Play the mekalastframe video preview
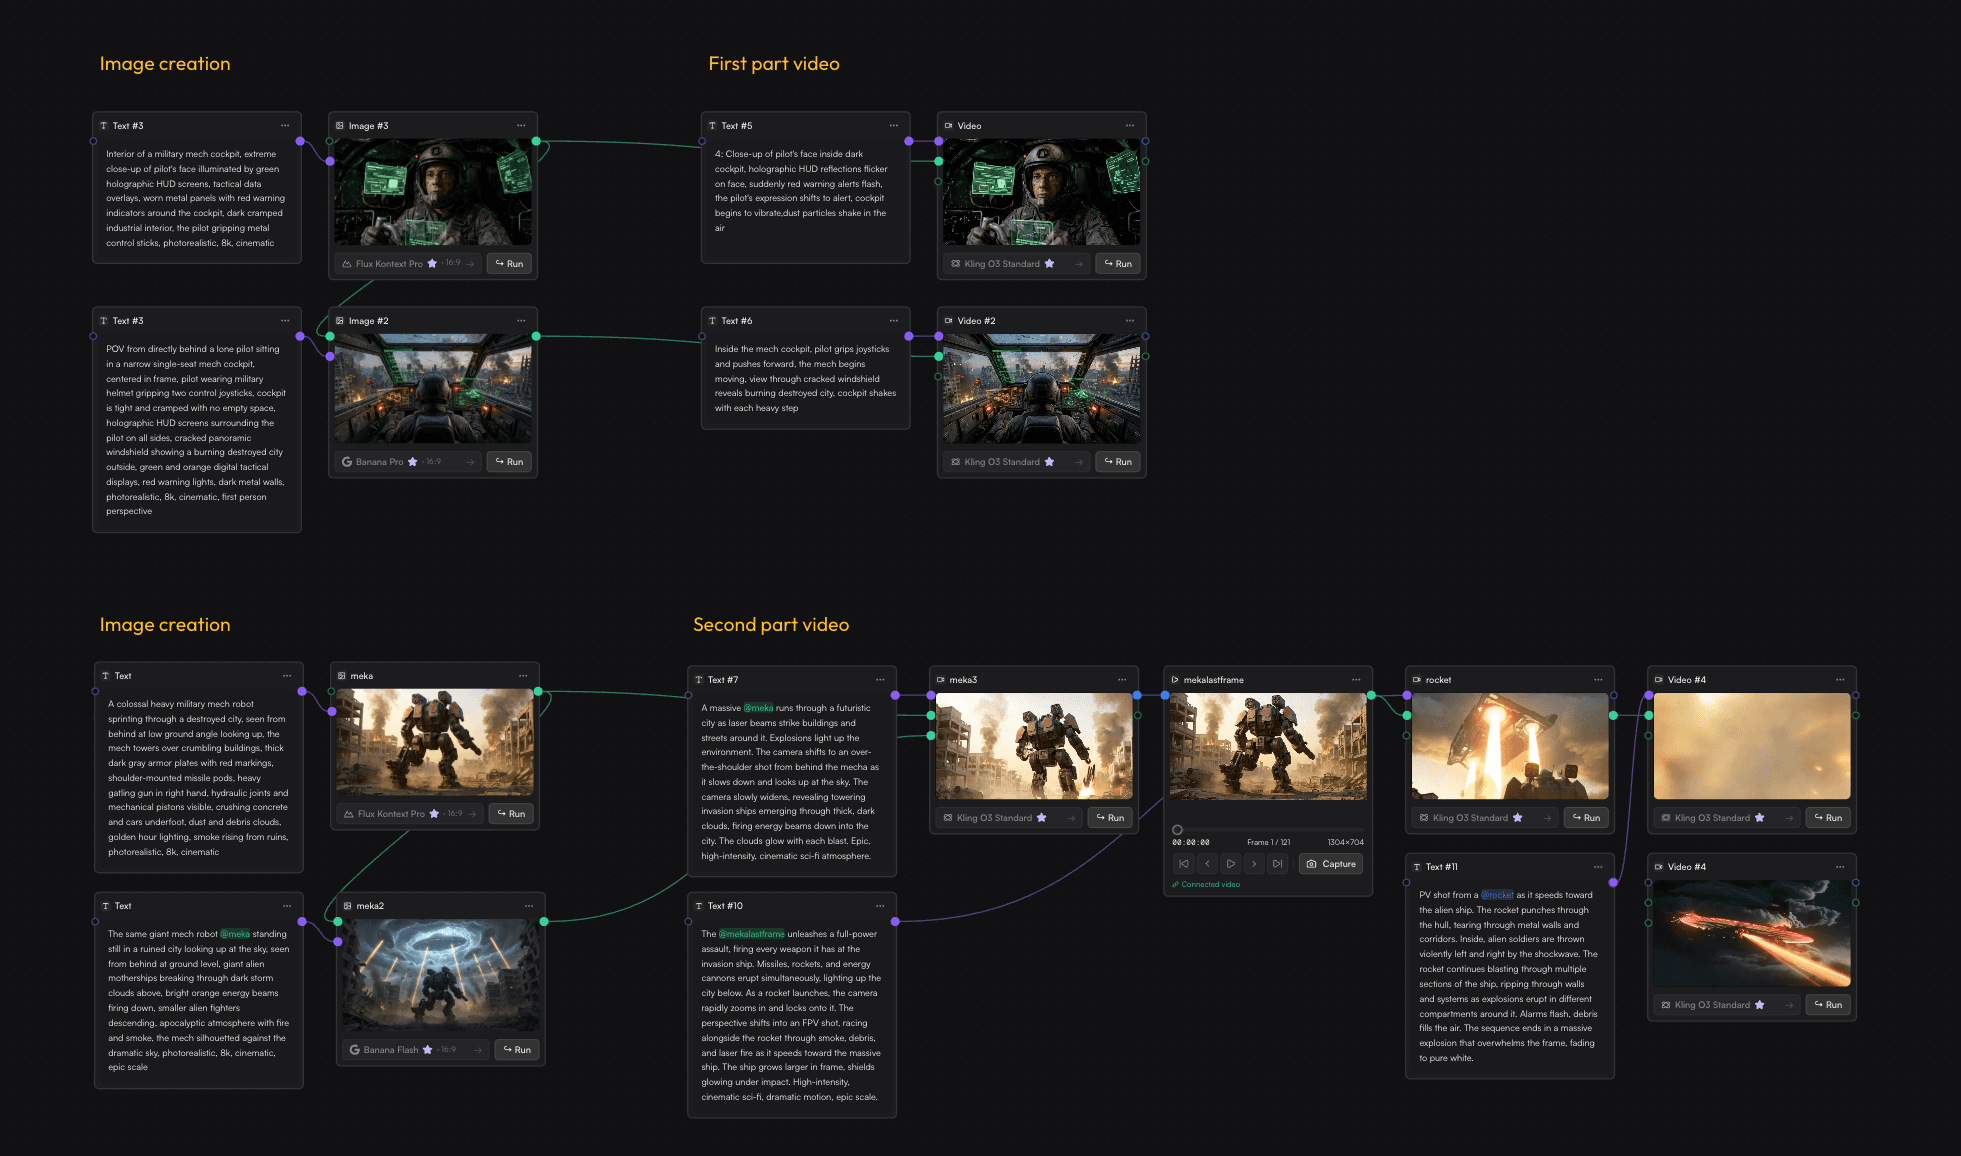 point(1231,864)
